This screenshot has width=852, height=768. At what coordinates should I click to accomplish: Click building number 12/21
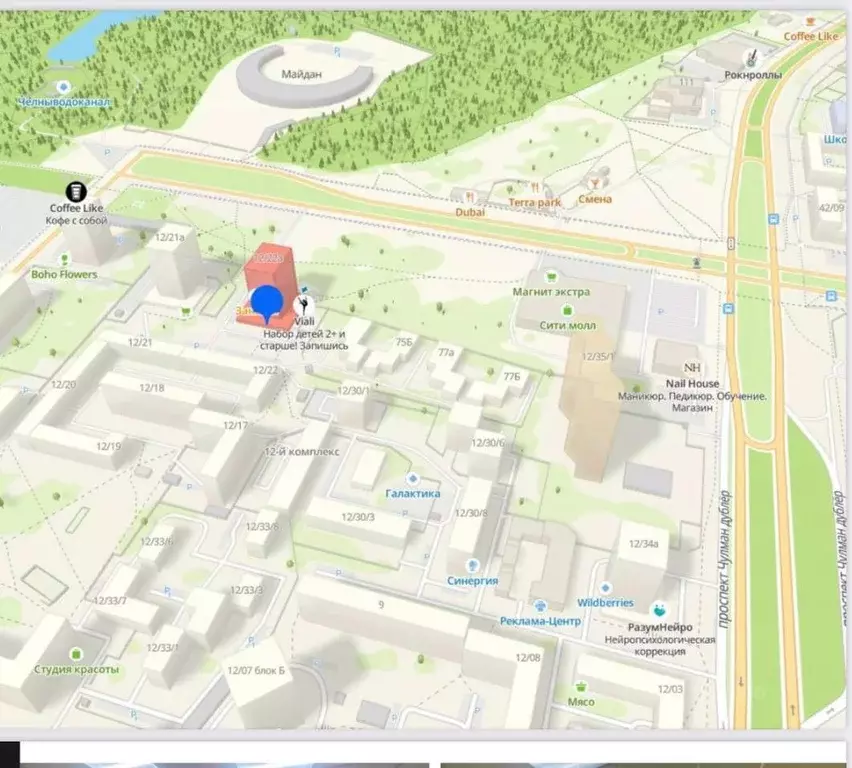140,342
